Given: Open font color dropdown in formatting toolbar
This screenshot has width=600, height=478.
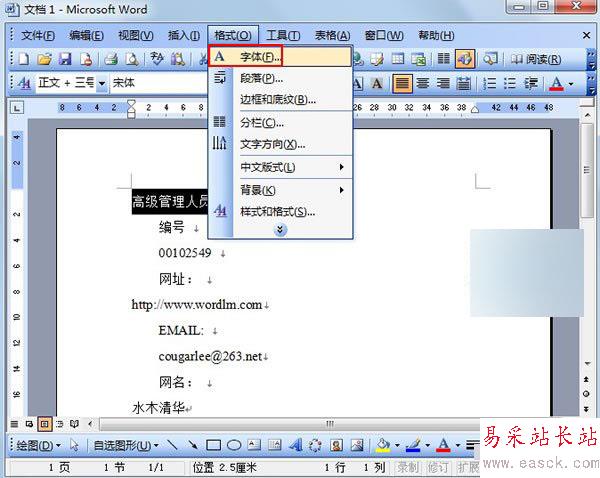Looking at the screenshot, I should point(571,83).
